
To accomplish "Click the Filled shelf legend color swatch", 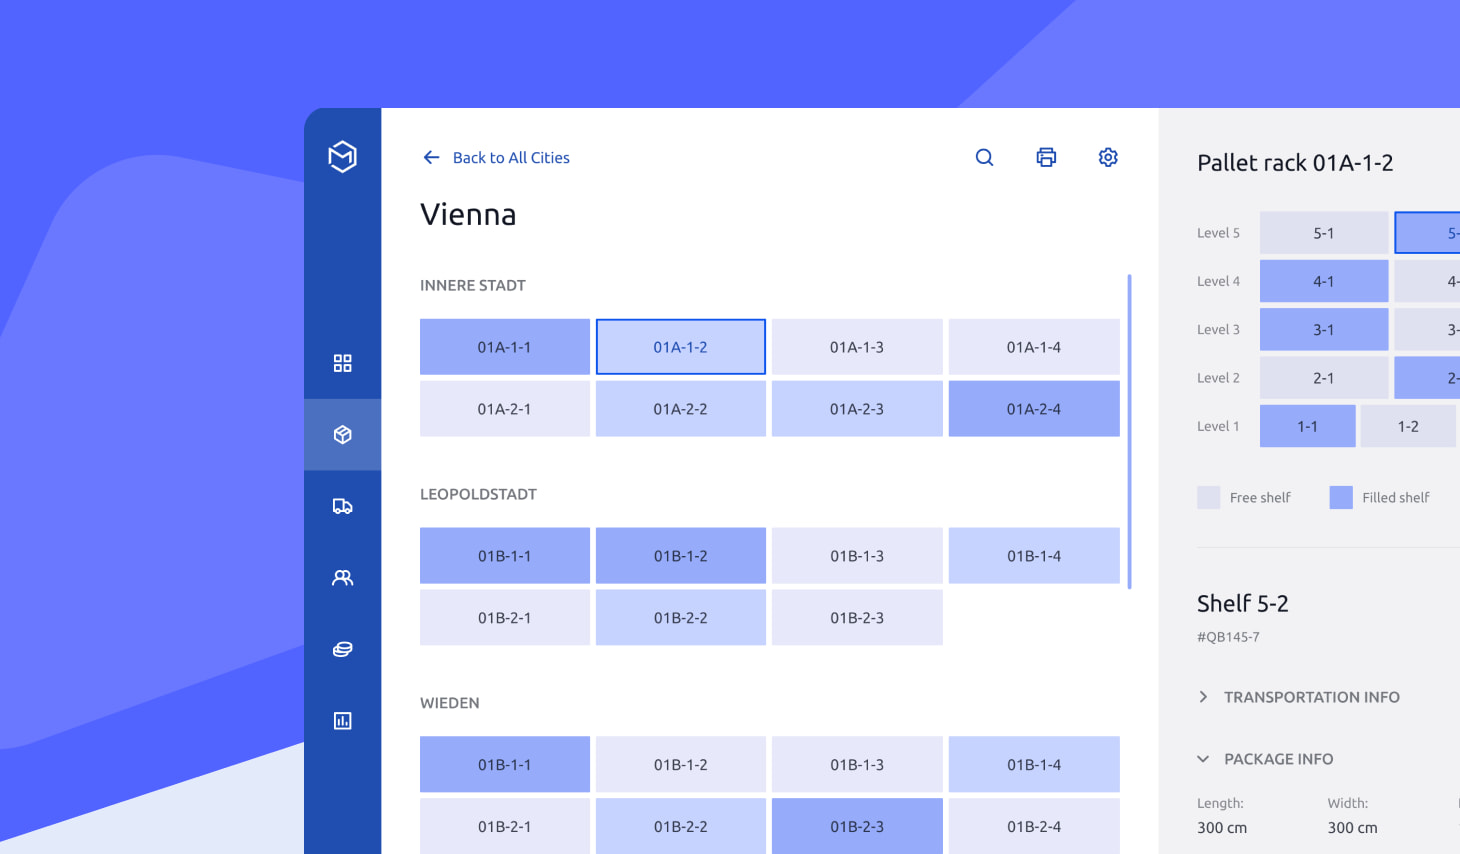I will (x=1341, y=498).
